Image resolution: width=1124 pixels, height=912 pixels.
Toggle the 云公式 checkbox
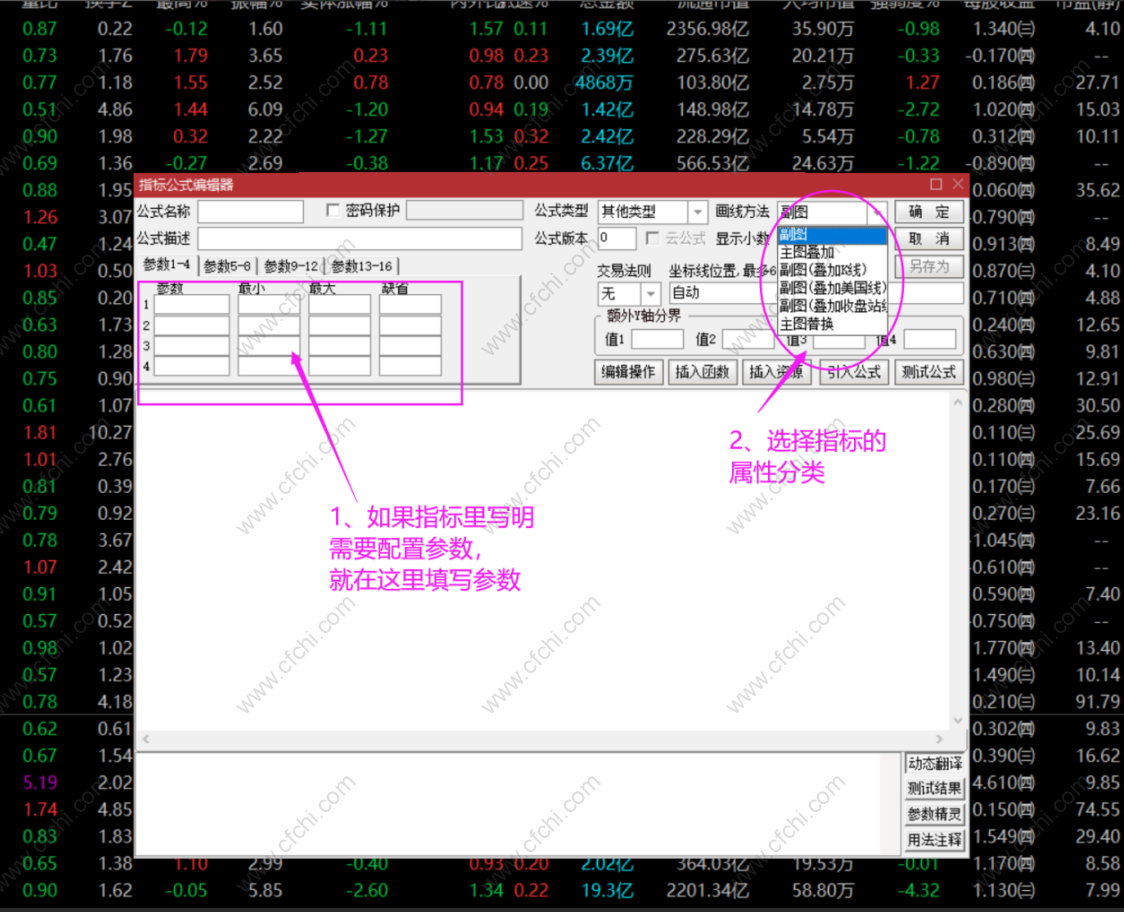(652, 238)
